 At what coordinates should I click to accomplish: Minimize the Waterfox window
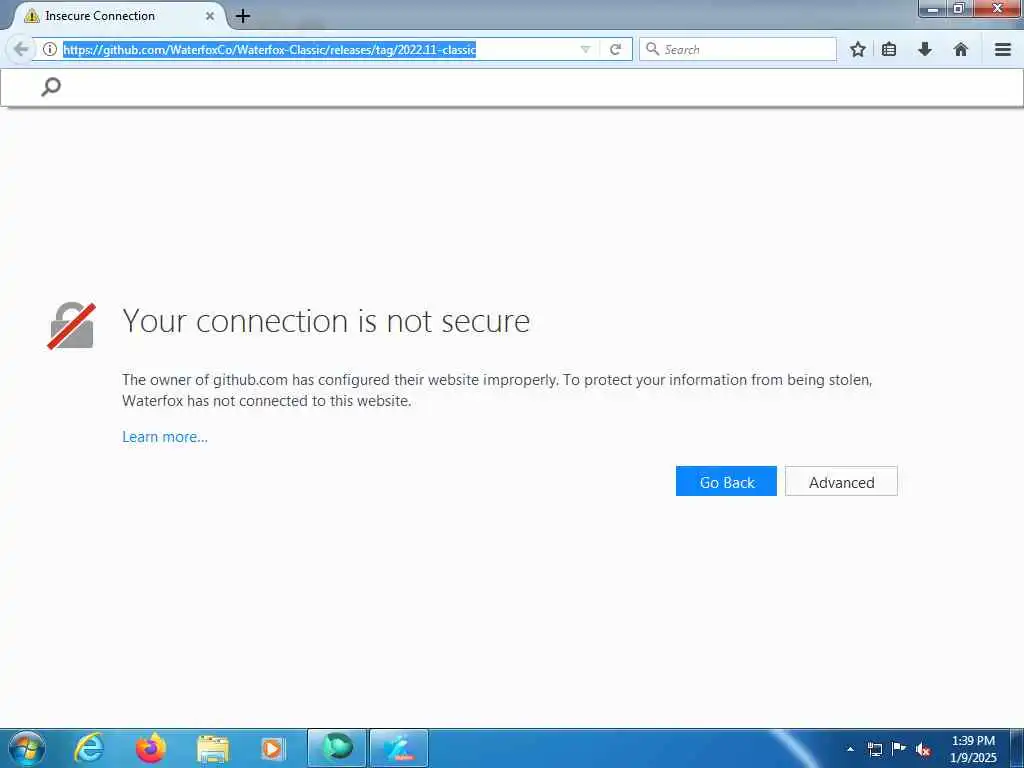[x=933, y=8]
